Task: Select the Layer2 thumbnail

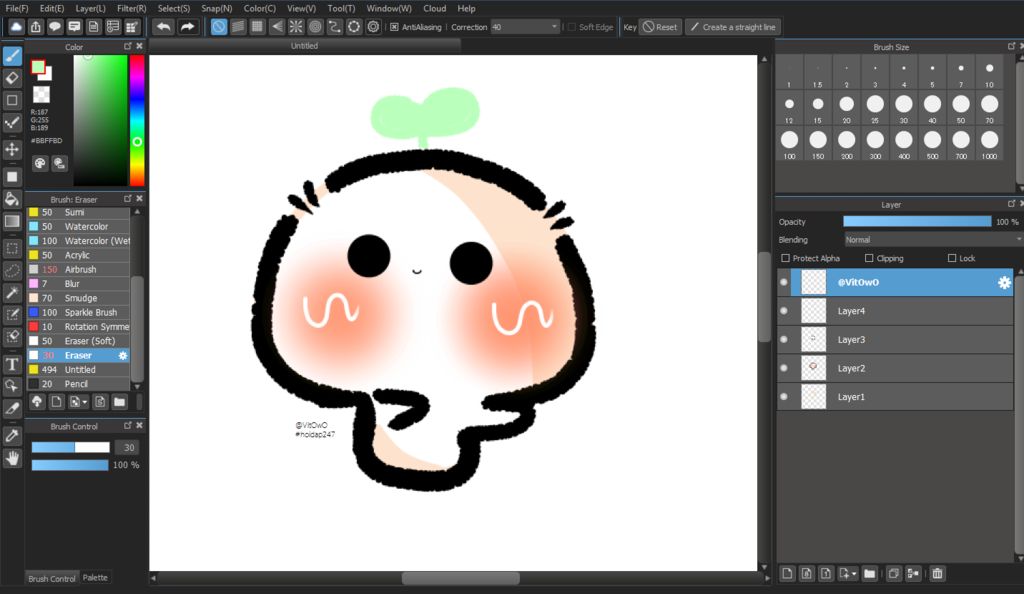Action: pos(813,368)
